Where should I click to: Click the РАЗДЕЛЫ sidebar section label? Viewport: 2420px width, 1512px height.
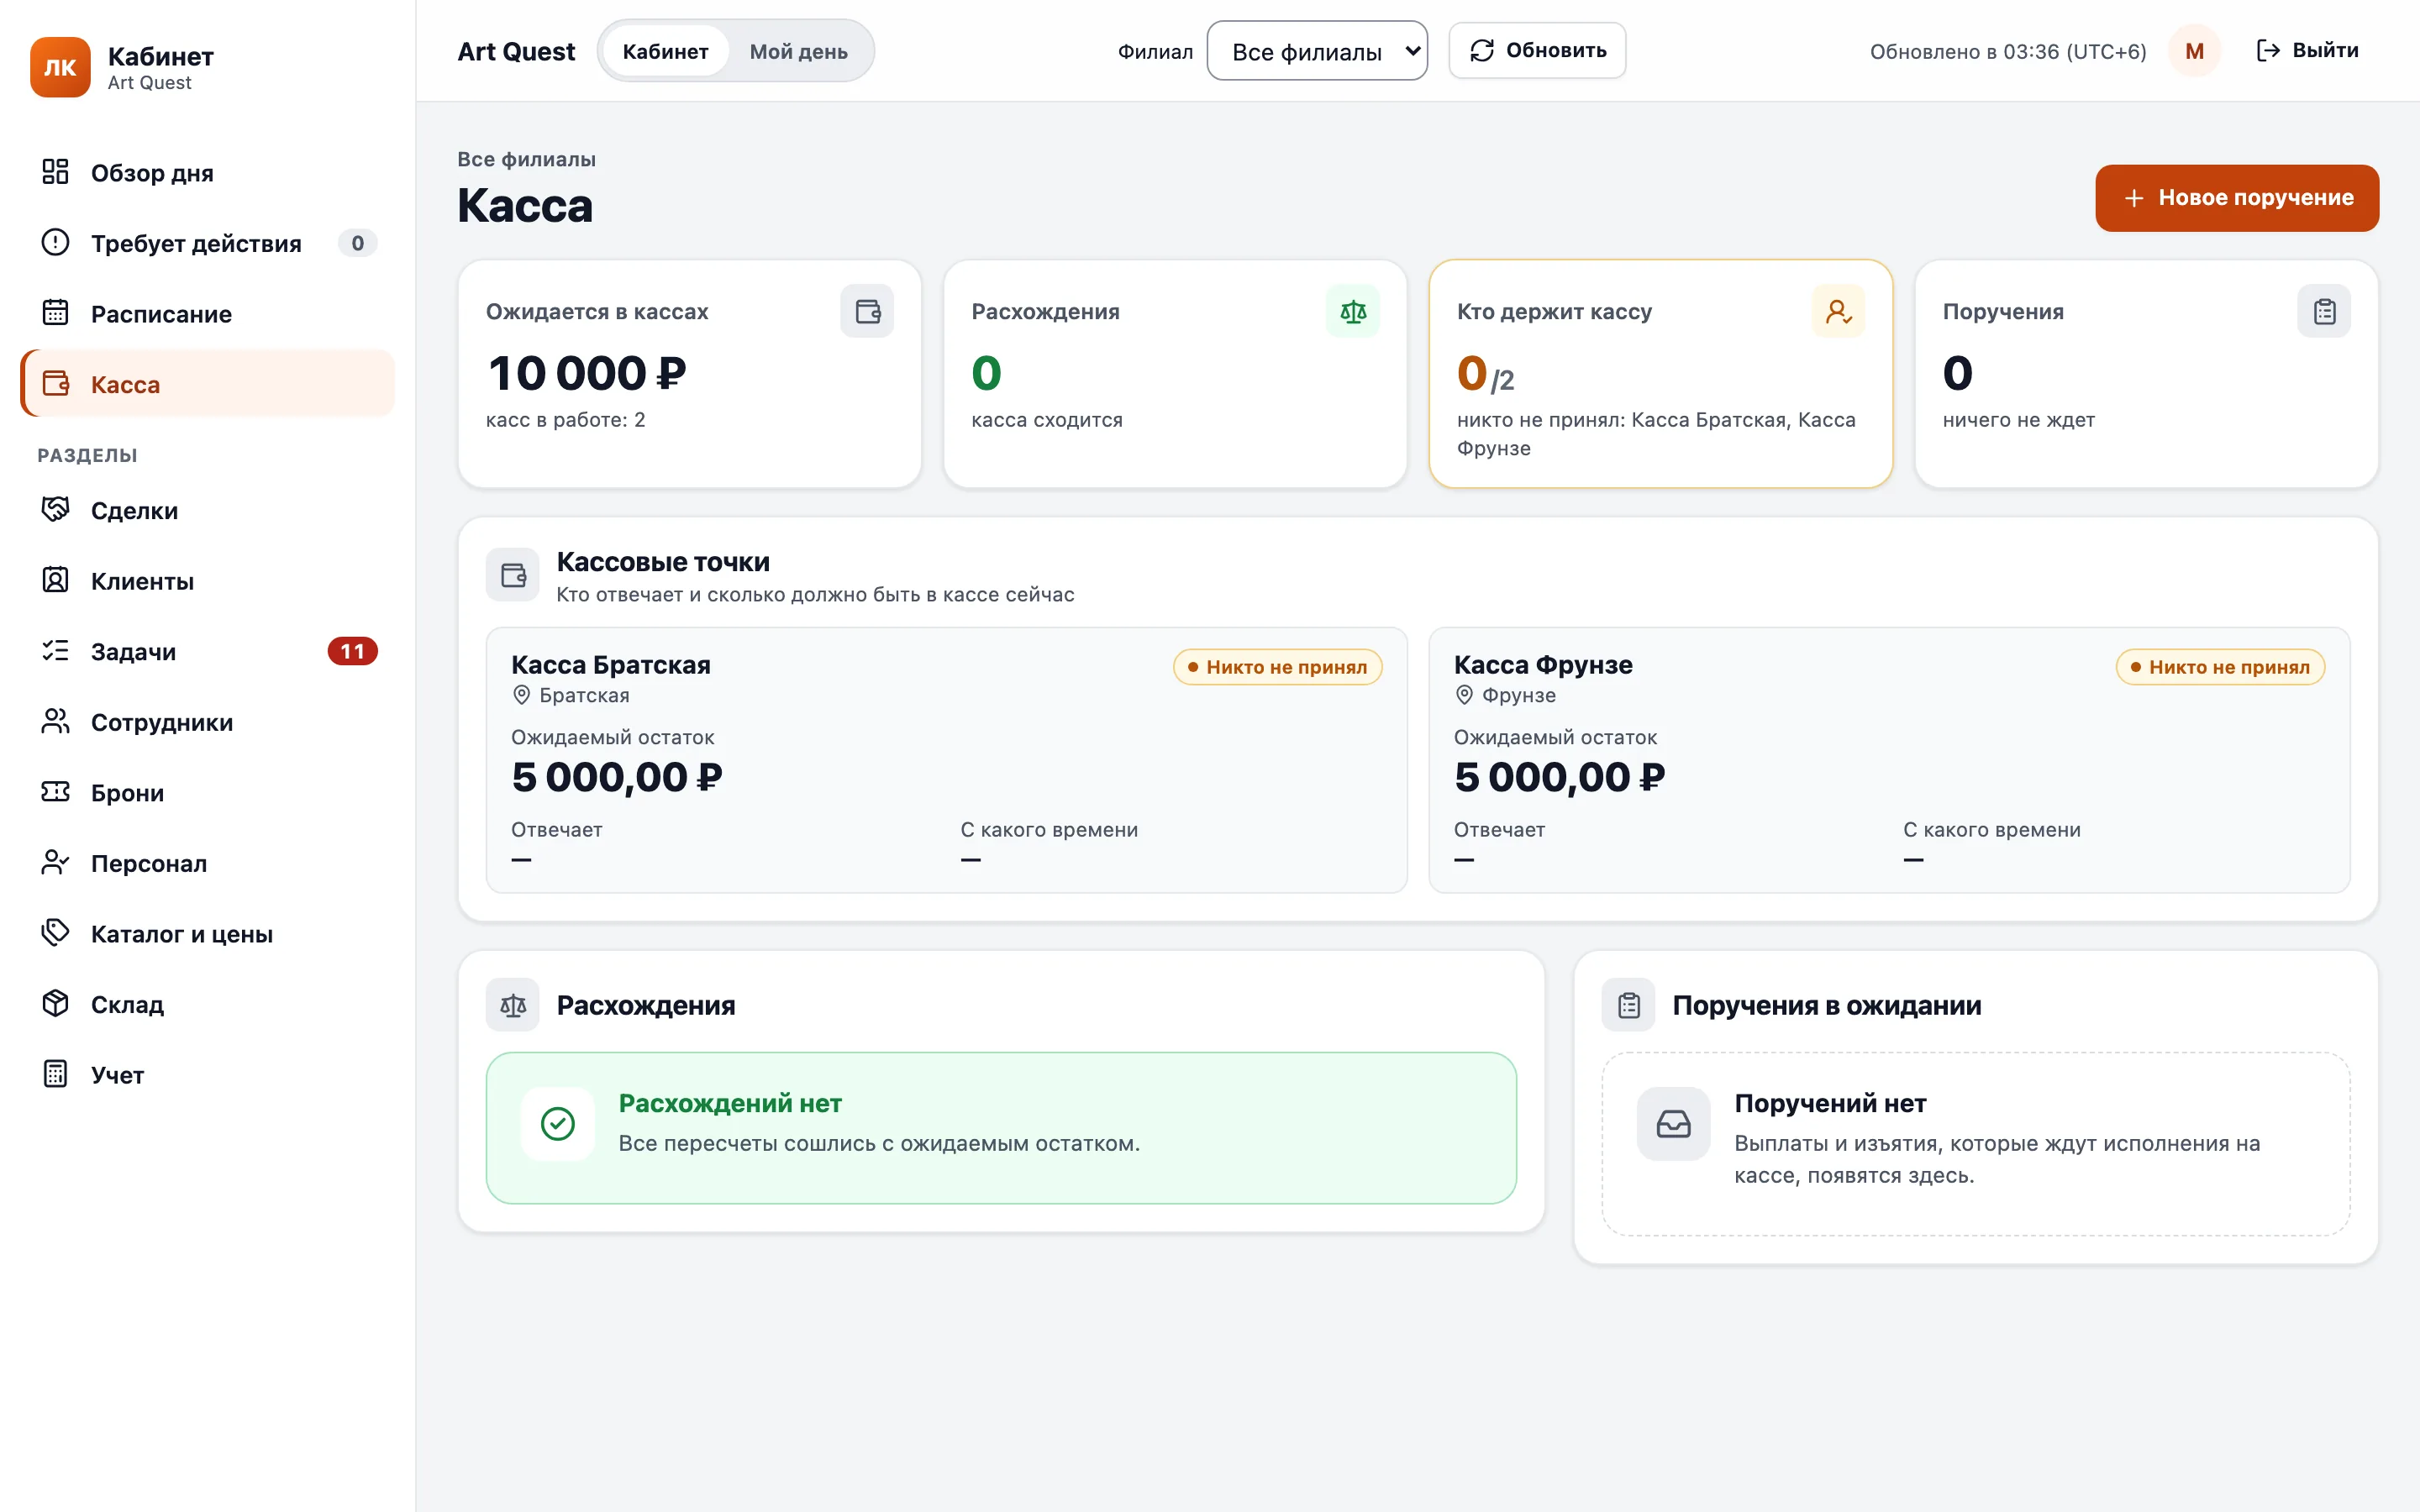88,455
